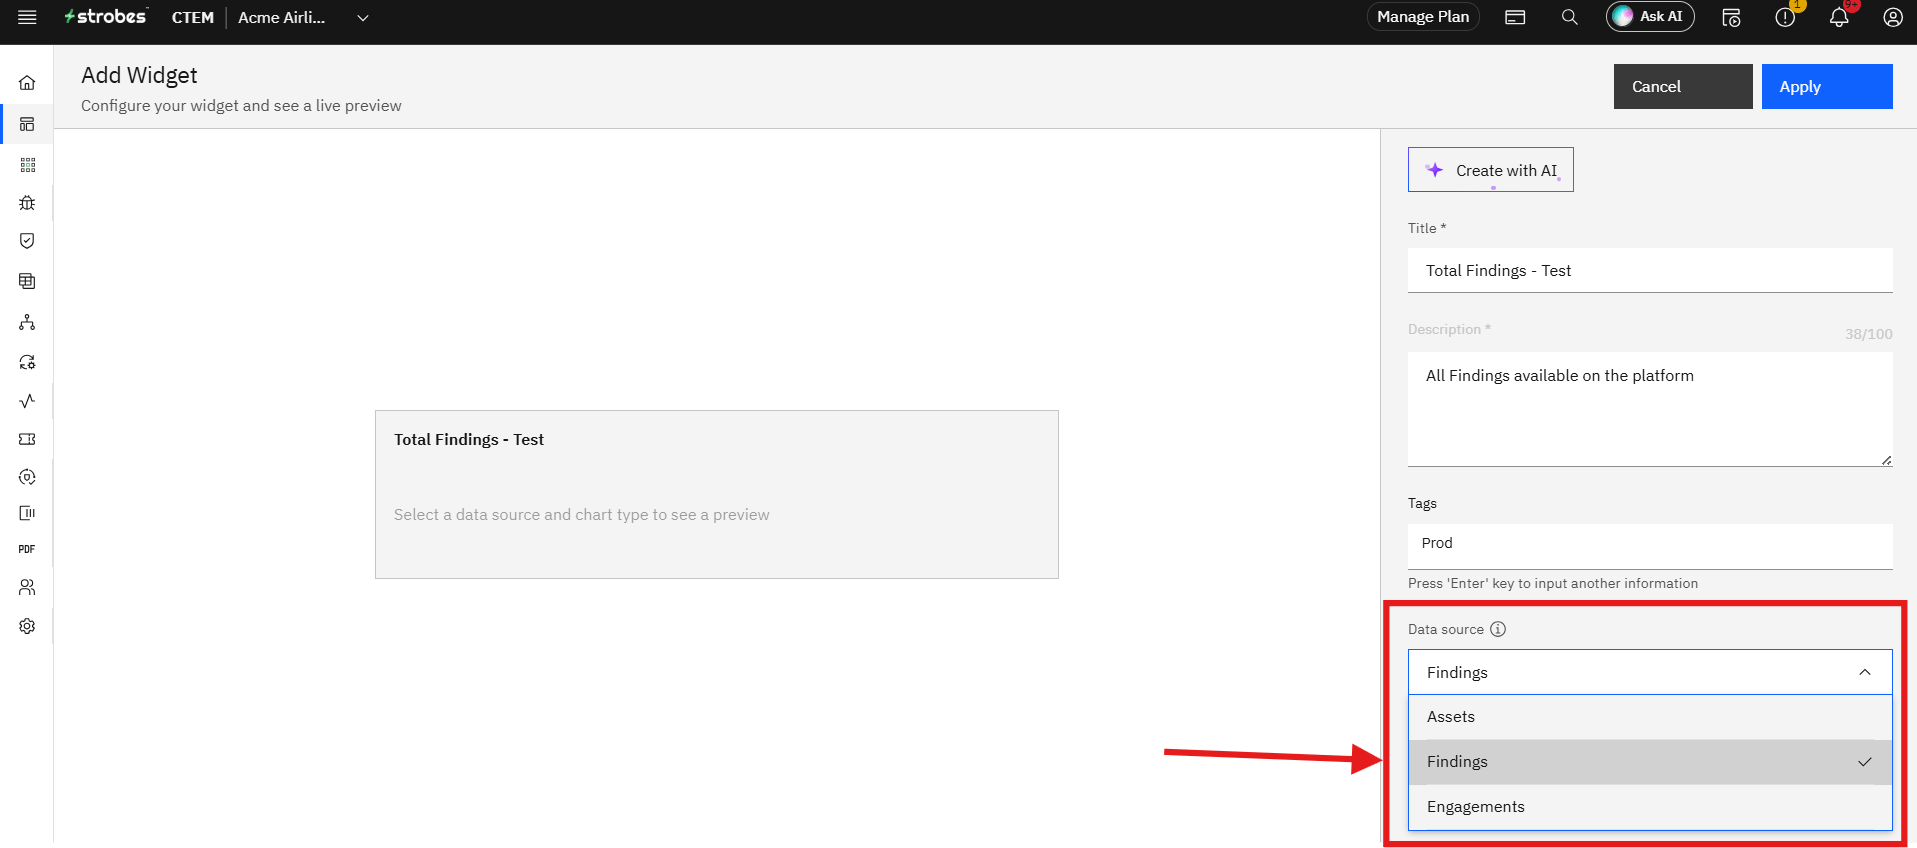Click the Apply button
The width and height of the screenshot is (1917, 848).
1827,86
